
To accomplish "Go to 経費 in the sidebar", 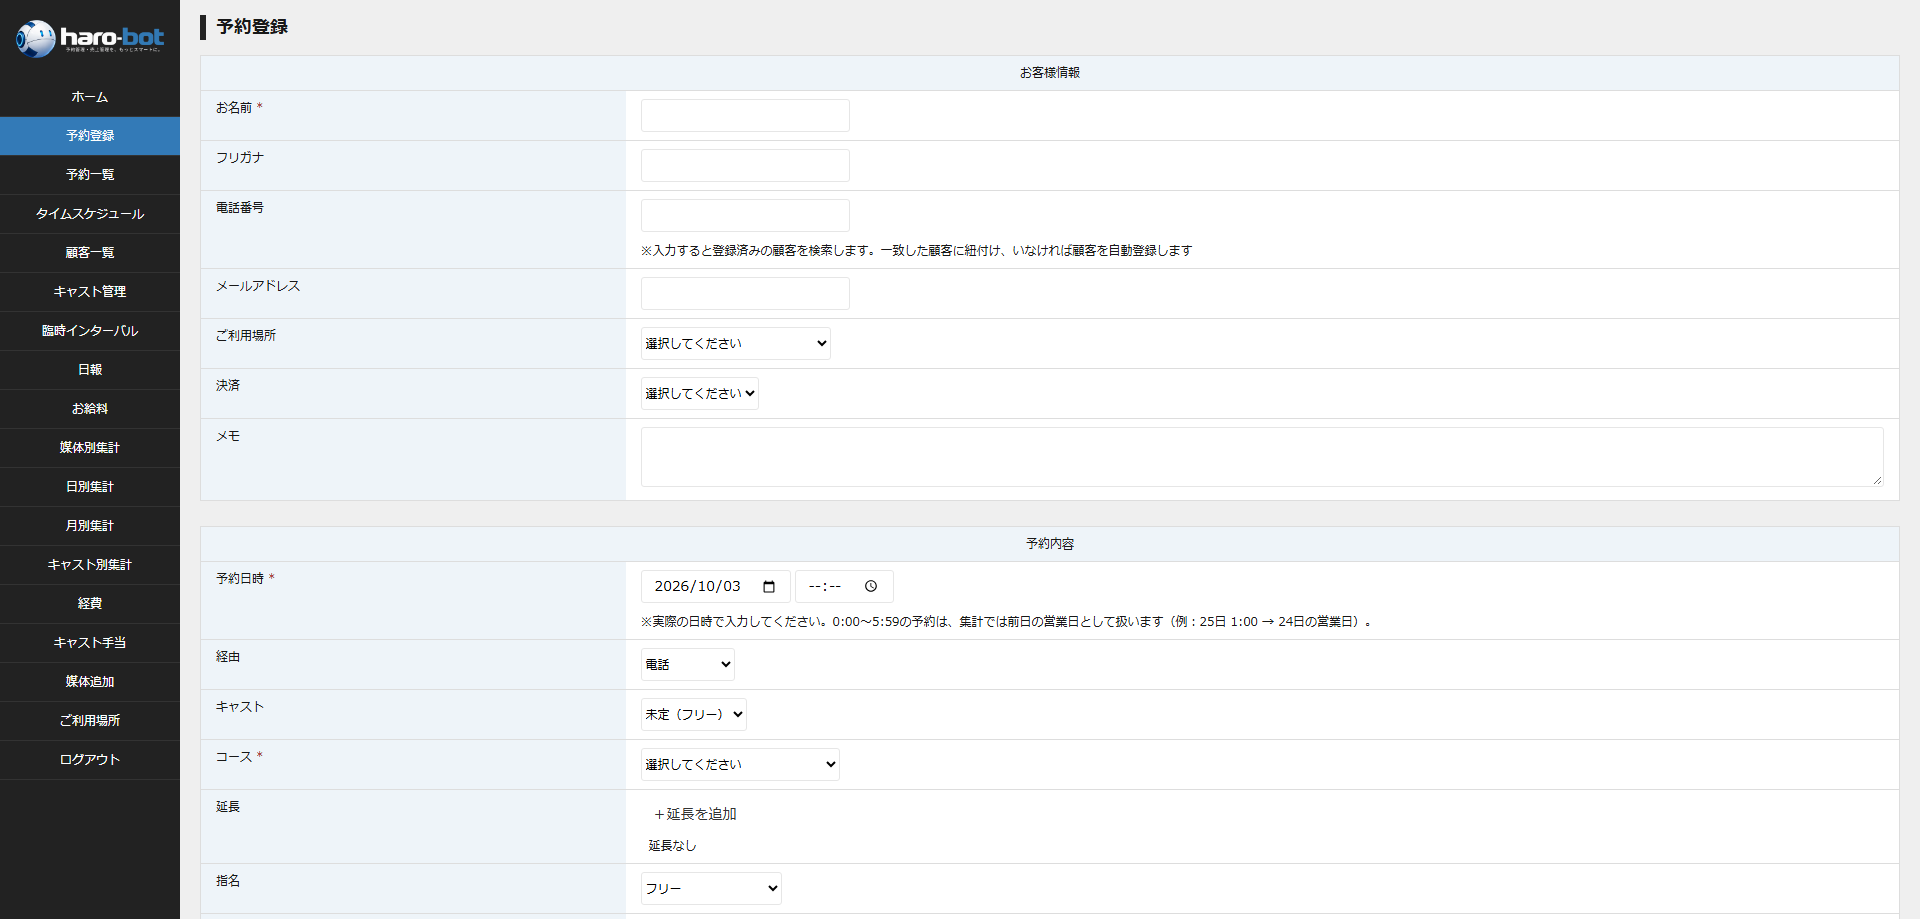I will [90, 604].
